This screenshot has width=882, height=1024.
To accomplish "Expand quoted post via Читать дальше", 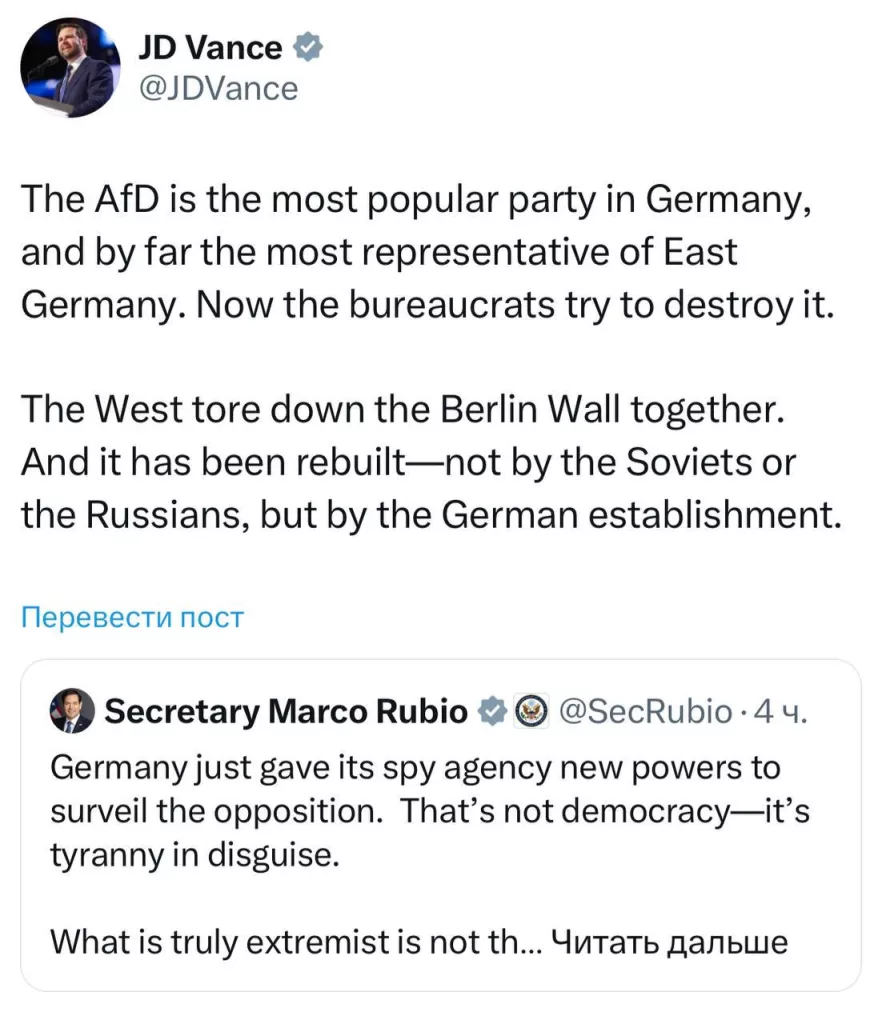I will tap(670, 942).
